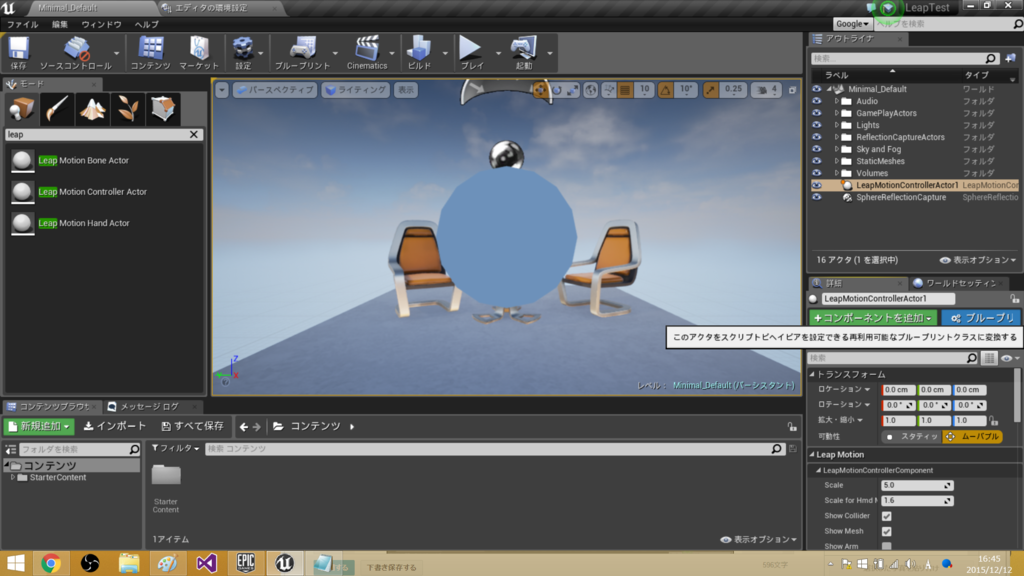This screenshot has height=576, width=1024.
Task: Toggle visibility of Sky and Fog folder
Action: [x=817, y=149]
